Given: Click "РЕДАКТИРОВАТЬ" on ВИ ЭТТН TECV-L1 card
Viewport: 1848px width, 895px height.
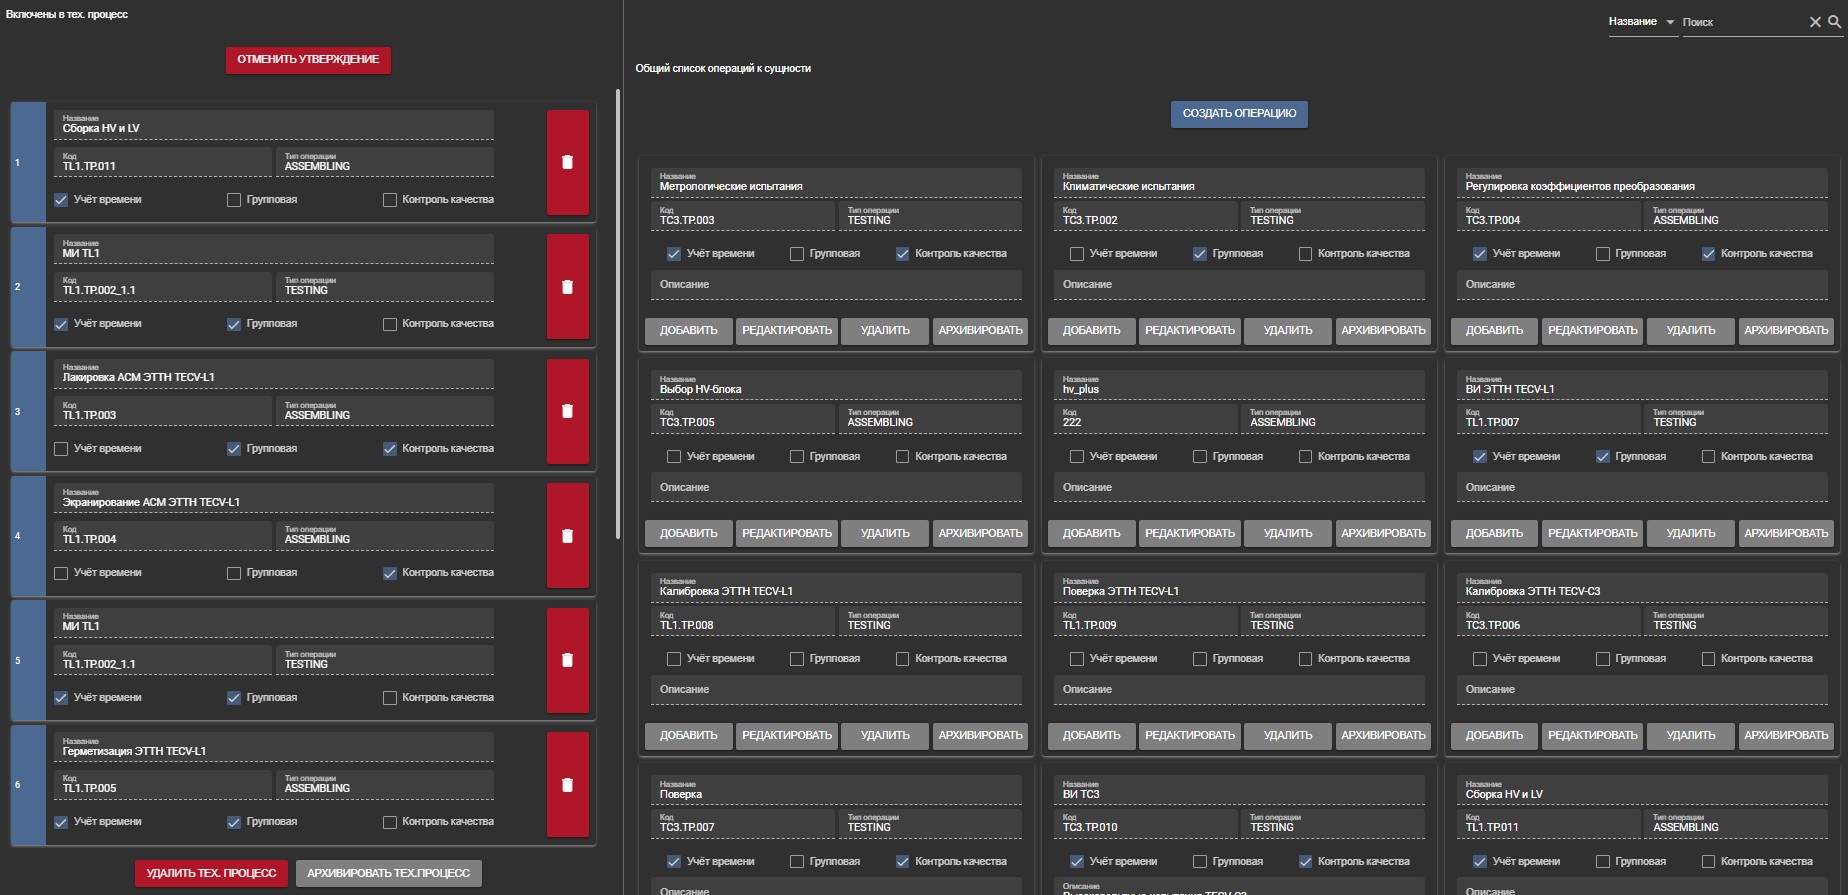Looking at the screenshot, I should coord(1593,534).
